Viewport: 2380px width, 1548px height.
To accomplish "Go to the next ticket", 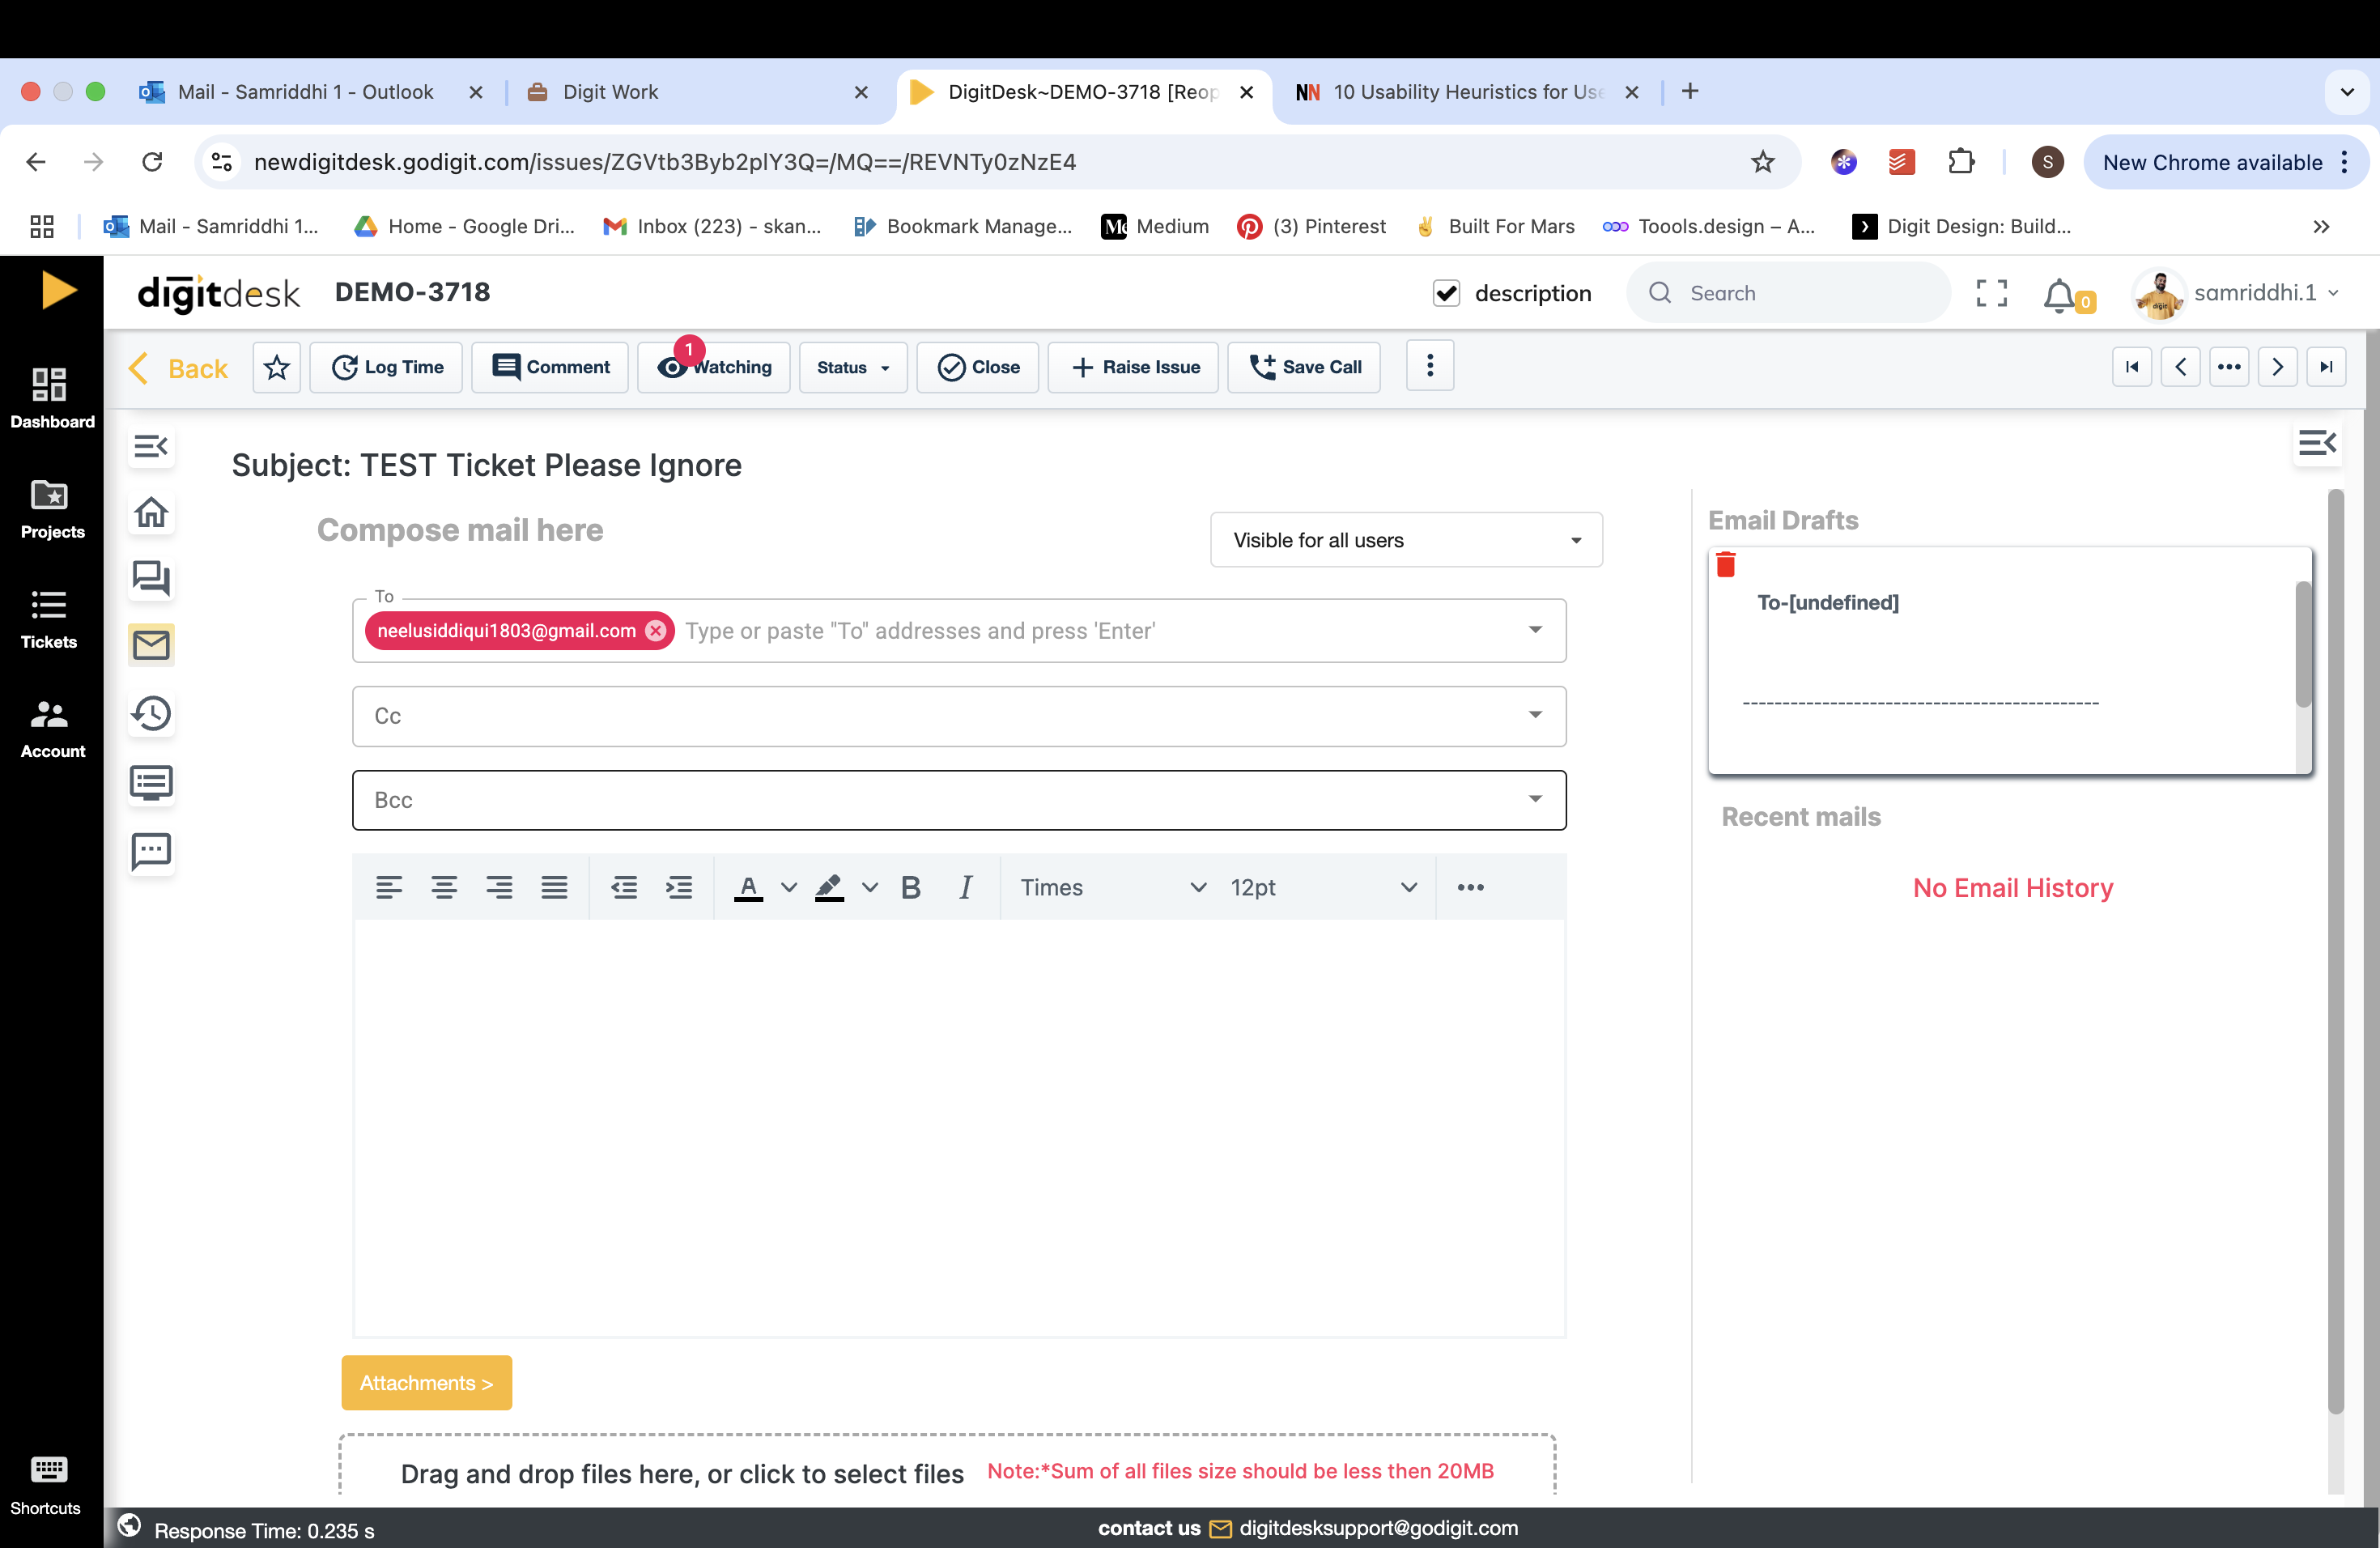I will [2277, 367].
